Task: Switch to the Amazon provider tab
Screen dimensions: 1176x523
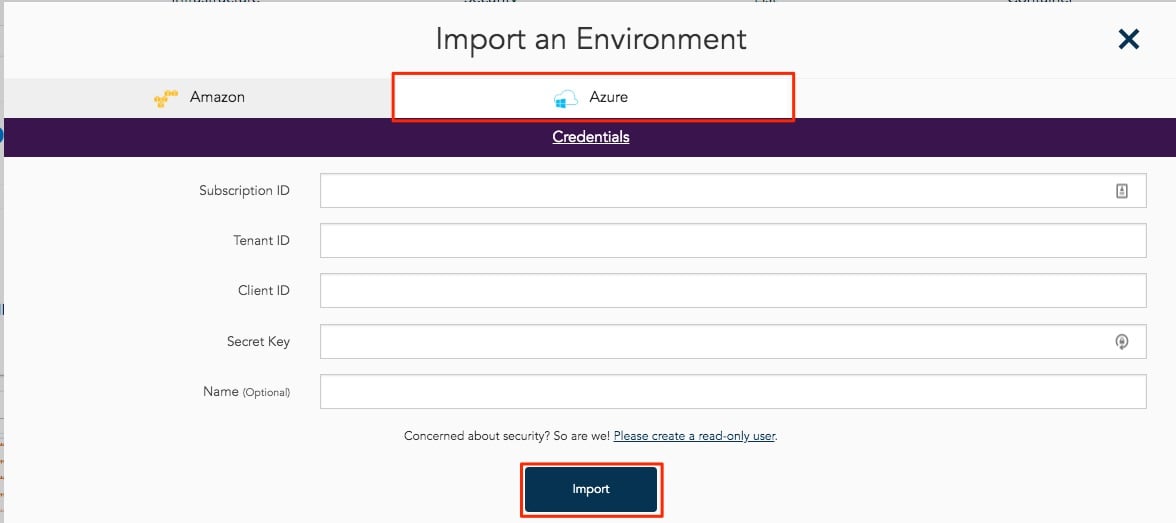Action: pos(199,98)
